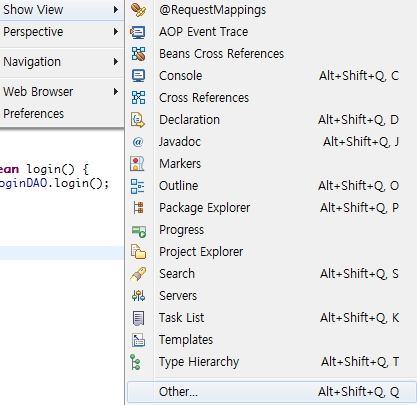Image resolution: width=417 pixels, height=405 pixels.
Task: Click the Alt+Shift+Q, S shortcut label
Action: [x=359, y=274]
